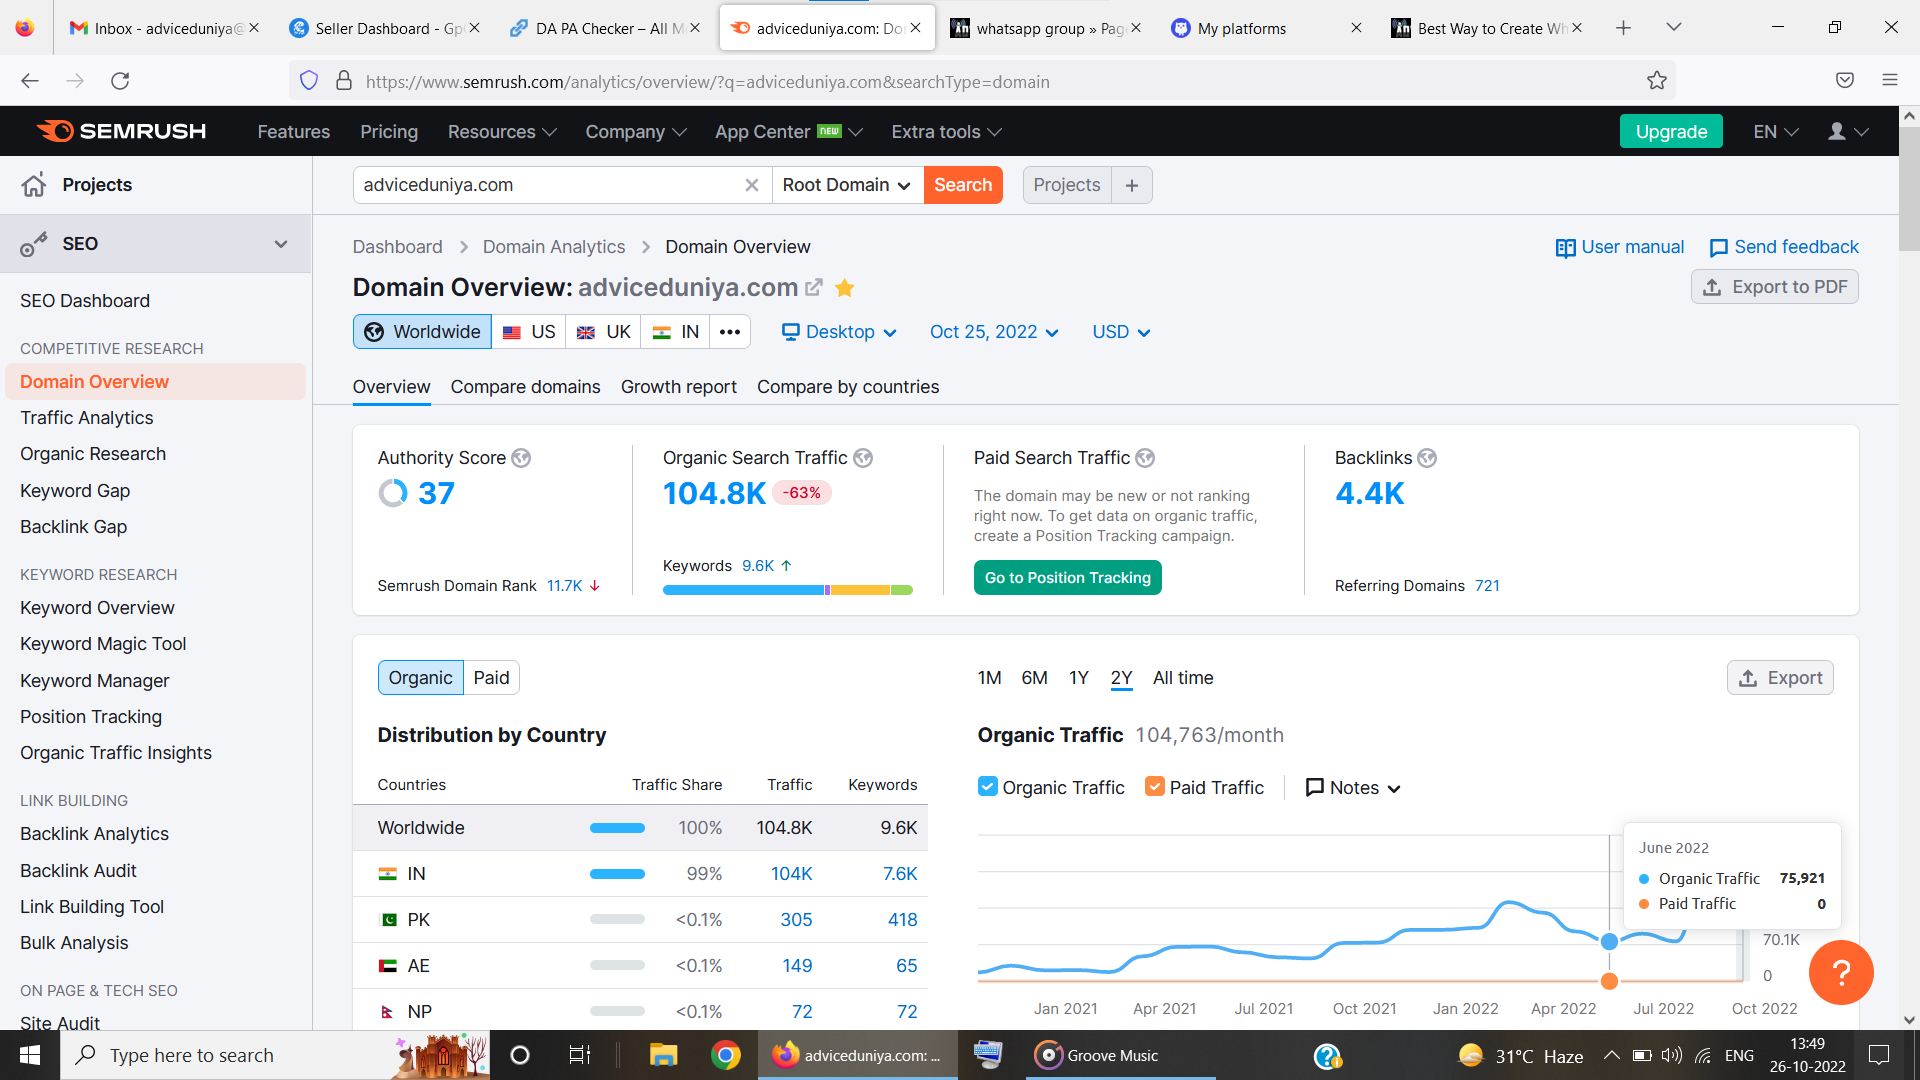The height and width of the screenshot is (1080, 1920).
Task: Click the green Upgrade button
Action: coord(1671,131)
